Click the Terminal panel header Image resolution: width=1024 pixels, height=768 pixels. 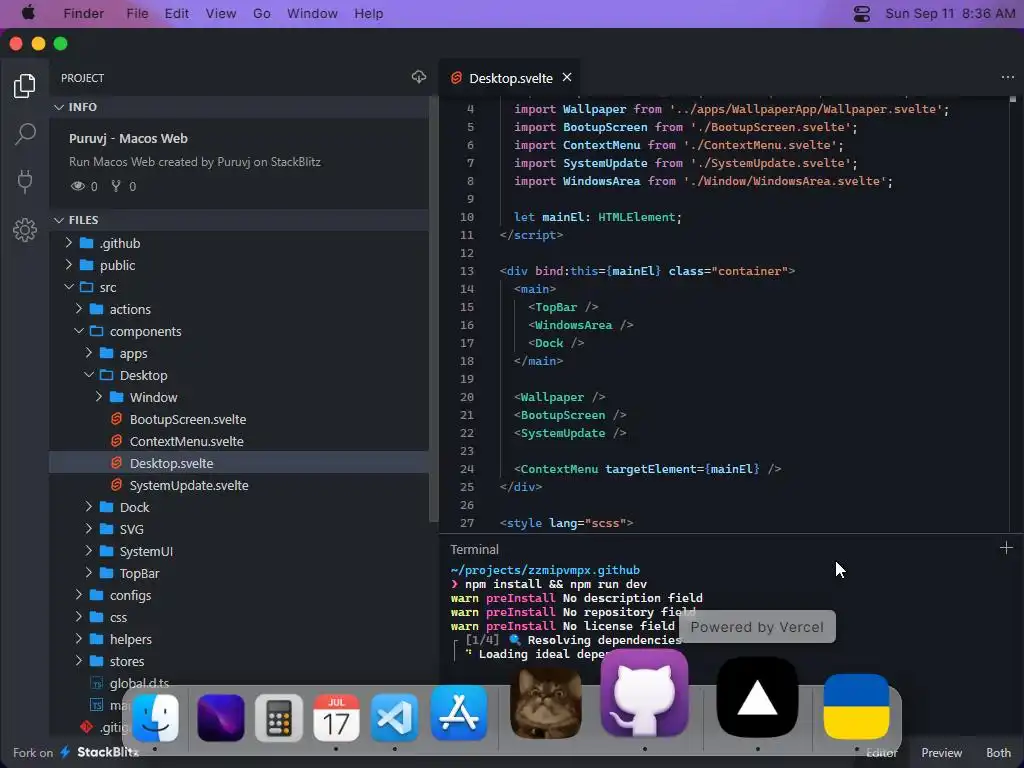474,550
